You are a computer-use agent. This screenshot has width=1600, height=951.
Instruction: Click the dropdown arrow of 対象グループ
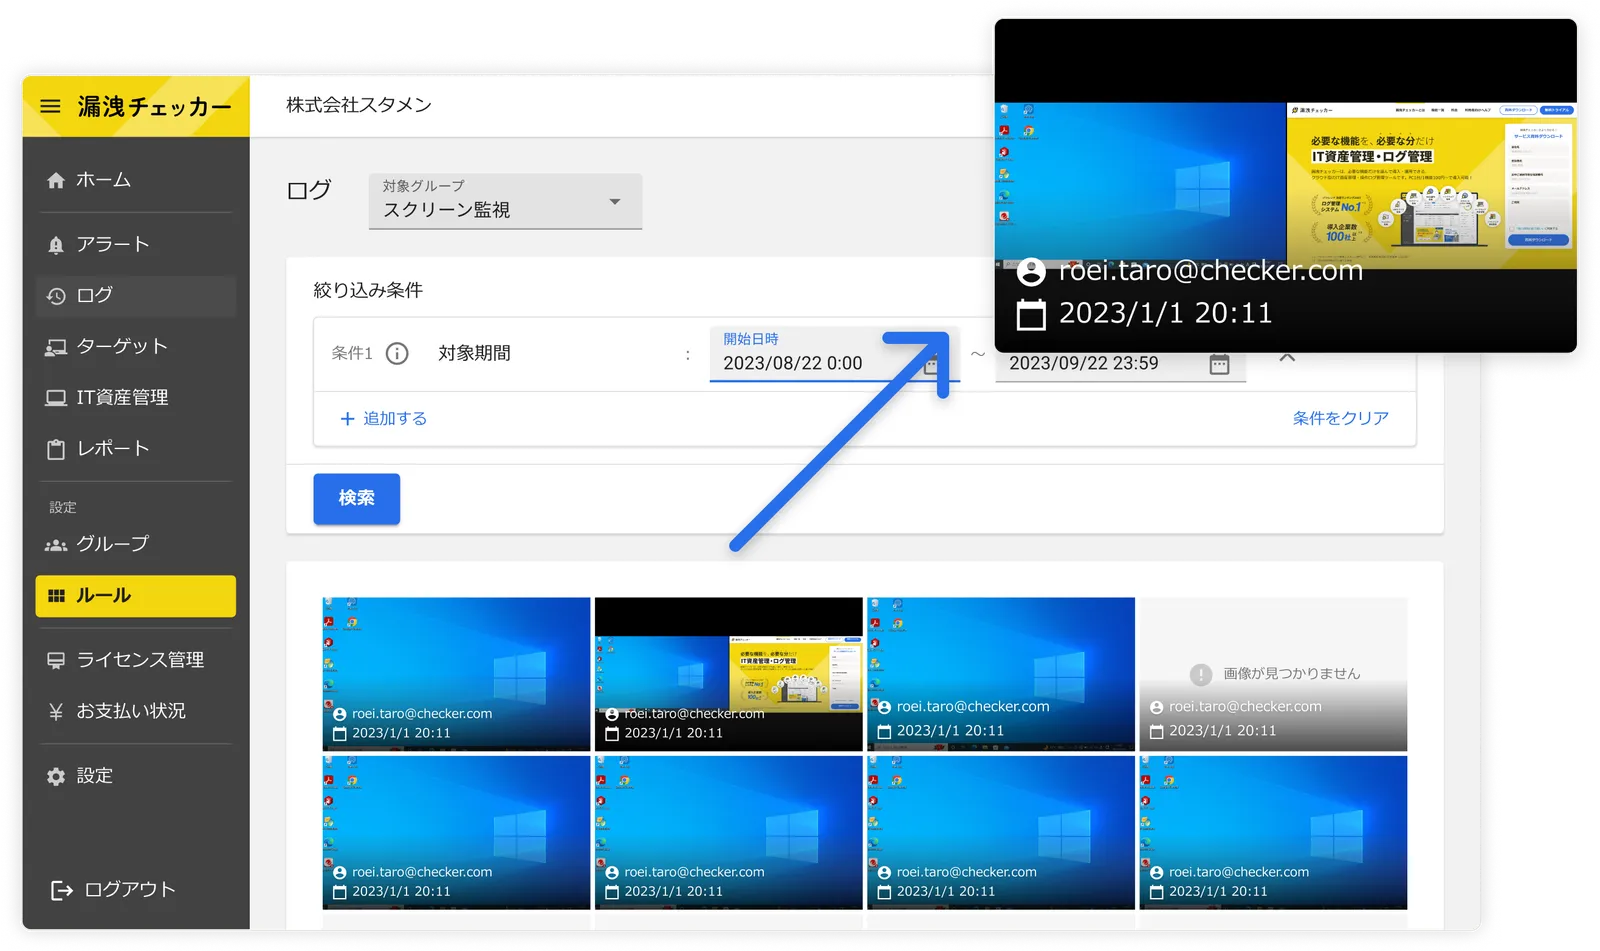tap(615, 202)
